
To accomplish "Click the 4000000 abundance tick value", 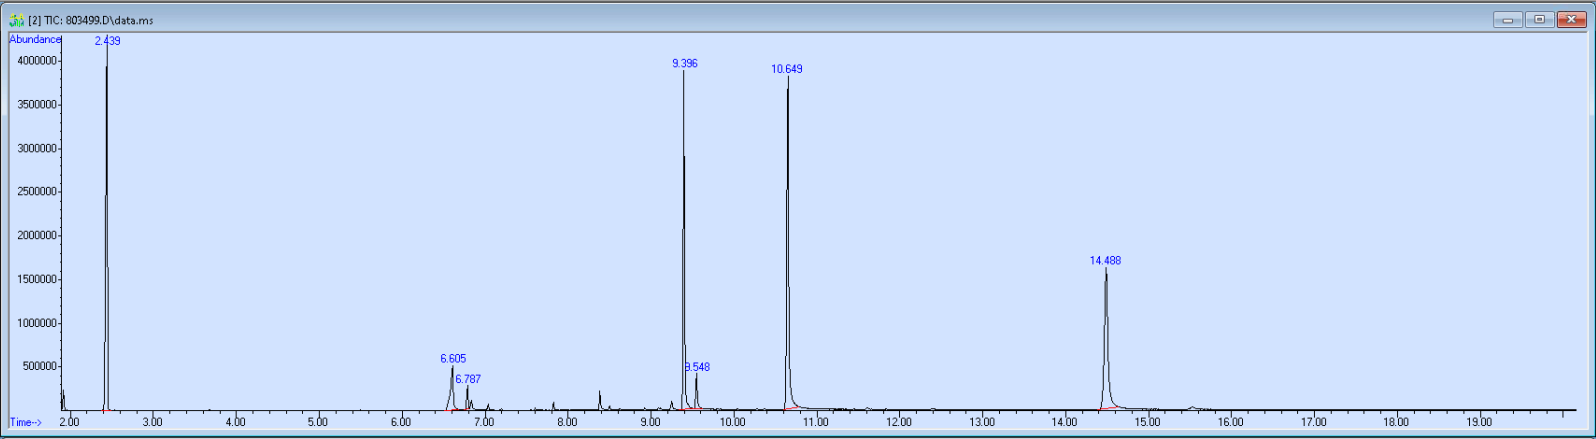I will coord(37,61).
